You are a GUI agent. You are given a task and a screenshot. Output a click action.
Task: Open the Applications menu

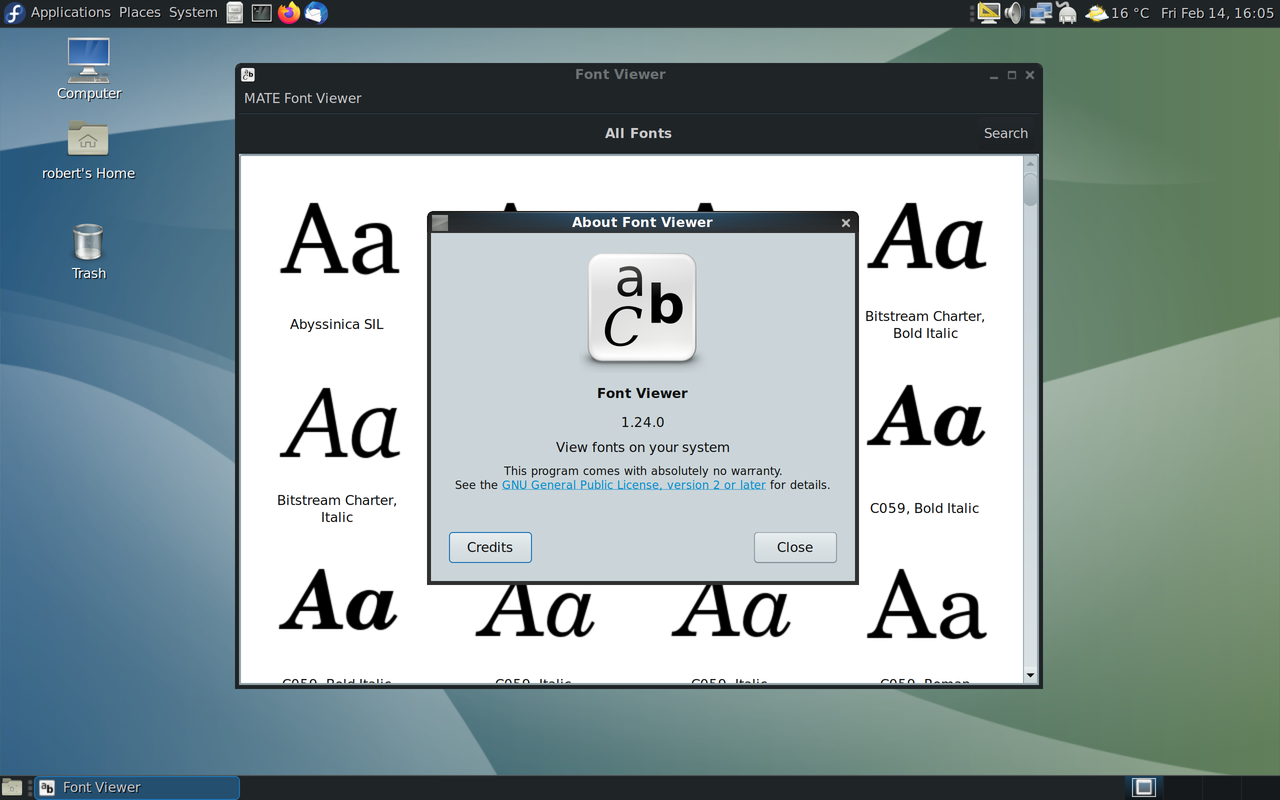pyautogui.click(x=70, y=13)
